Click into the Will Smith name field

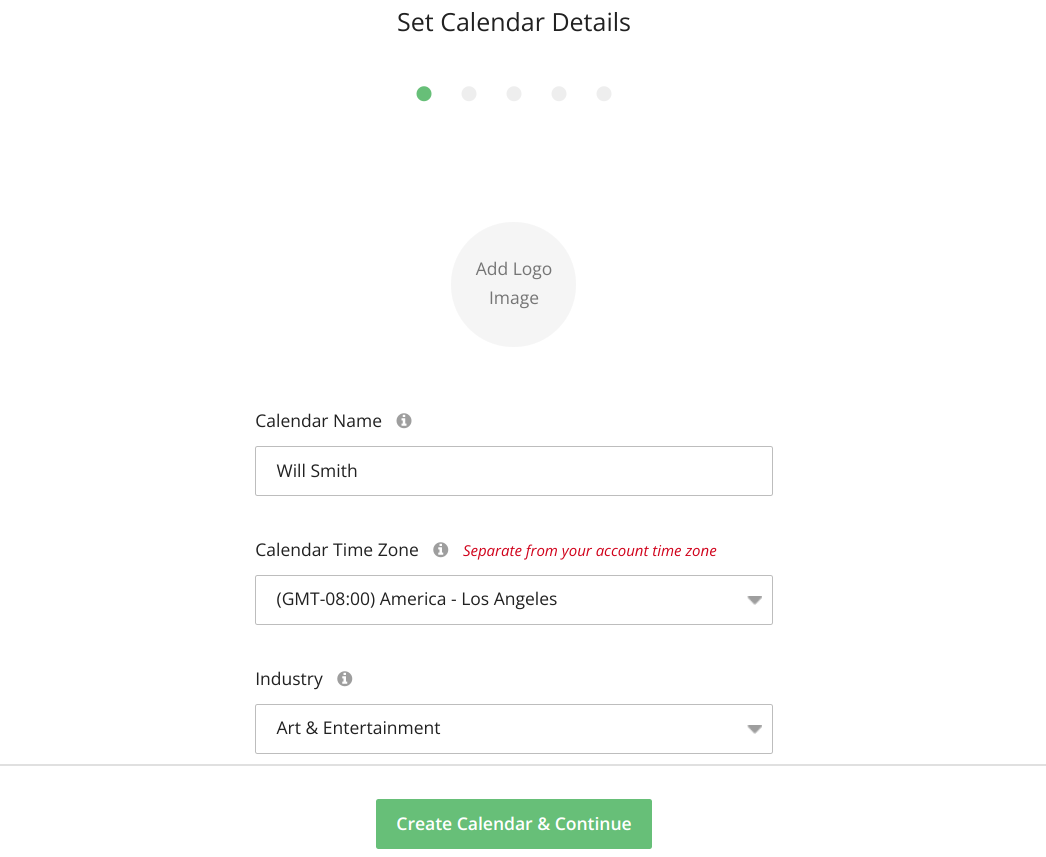513,471
